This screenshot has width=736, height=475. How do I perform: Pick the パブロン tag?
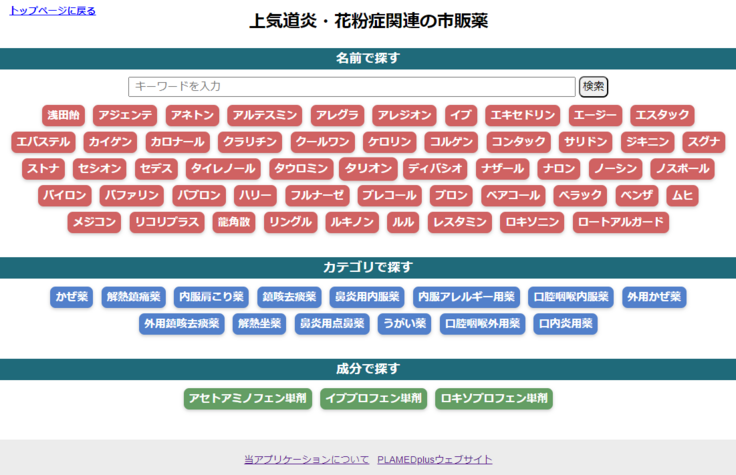tap(199, 196)
